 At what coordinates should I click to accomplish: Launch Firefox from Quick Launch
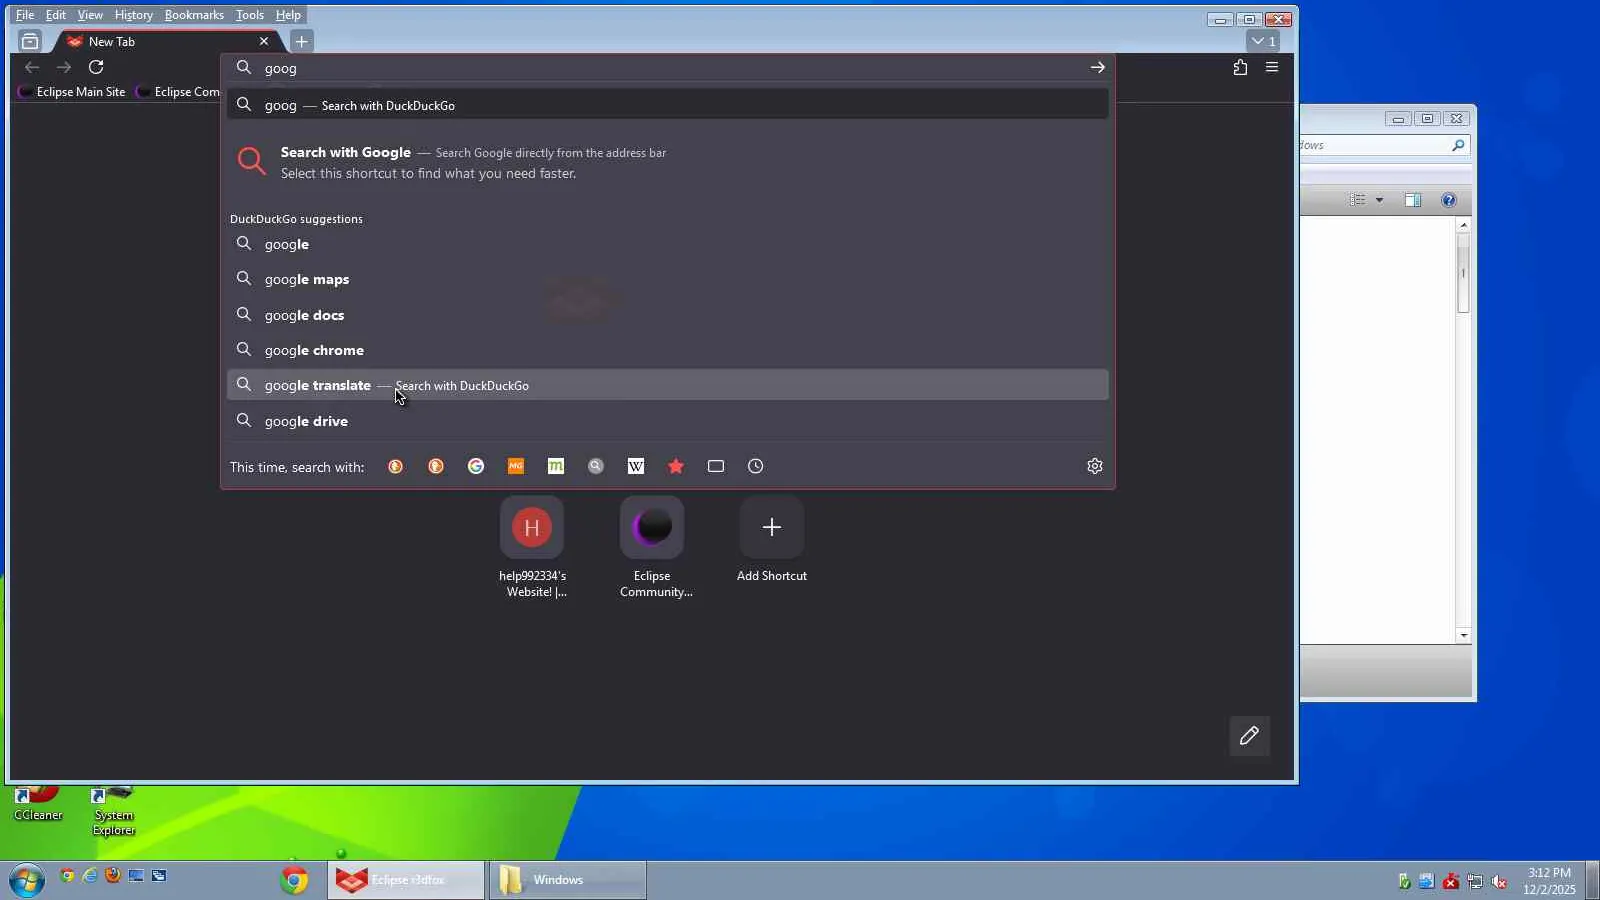click(x=113, y=876)
